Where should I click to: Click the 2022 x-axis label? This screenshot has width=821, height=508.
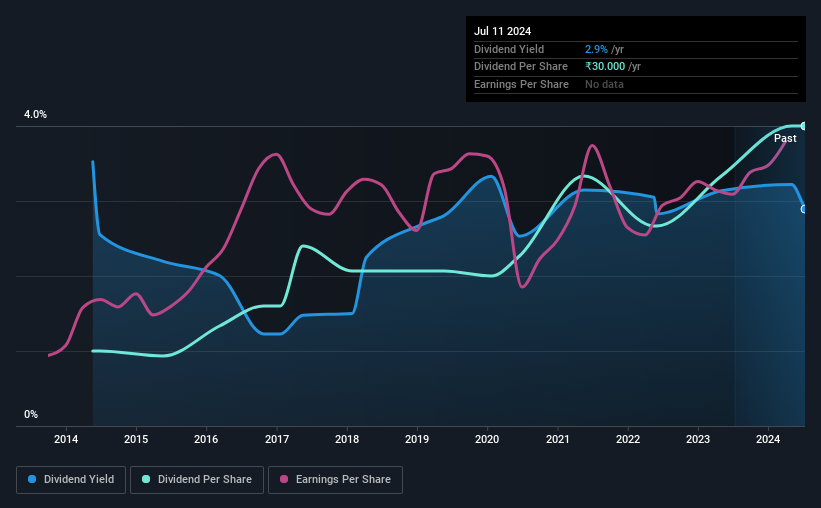[628, 439]
